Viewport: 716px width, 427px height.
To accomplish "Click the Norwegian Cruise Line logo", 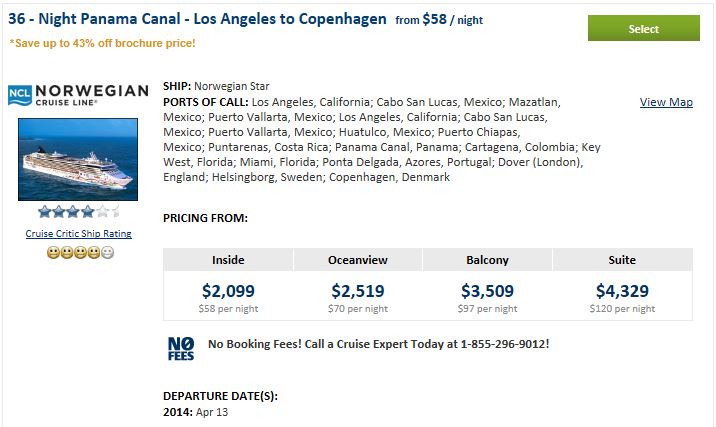I will [78, 95].
